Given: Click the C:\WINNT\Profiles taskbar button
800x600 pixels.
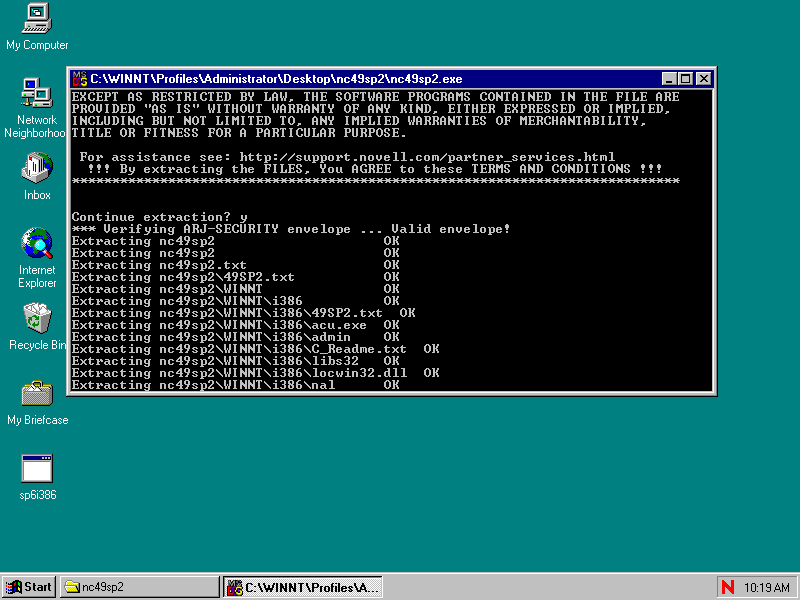Looking at the screenshot, I should 304,587.
